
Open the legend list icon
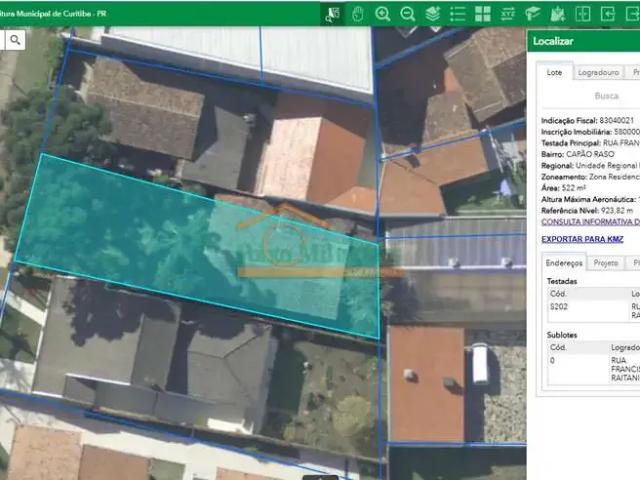tap(458, 14)
